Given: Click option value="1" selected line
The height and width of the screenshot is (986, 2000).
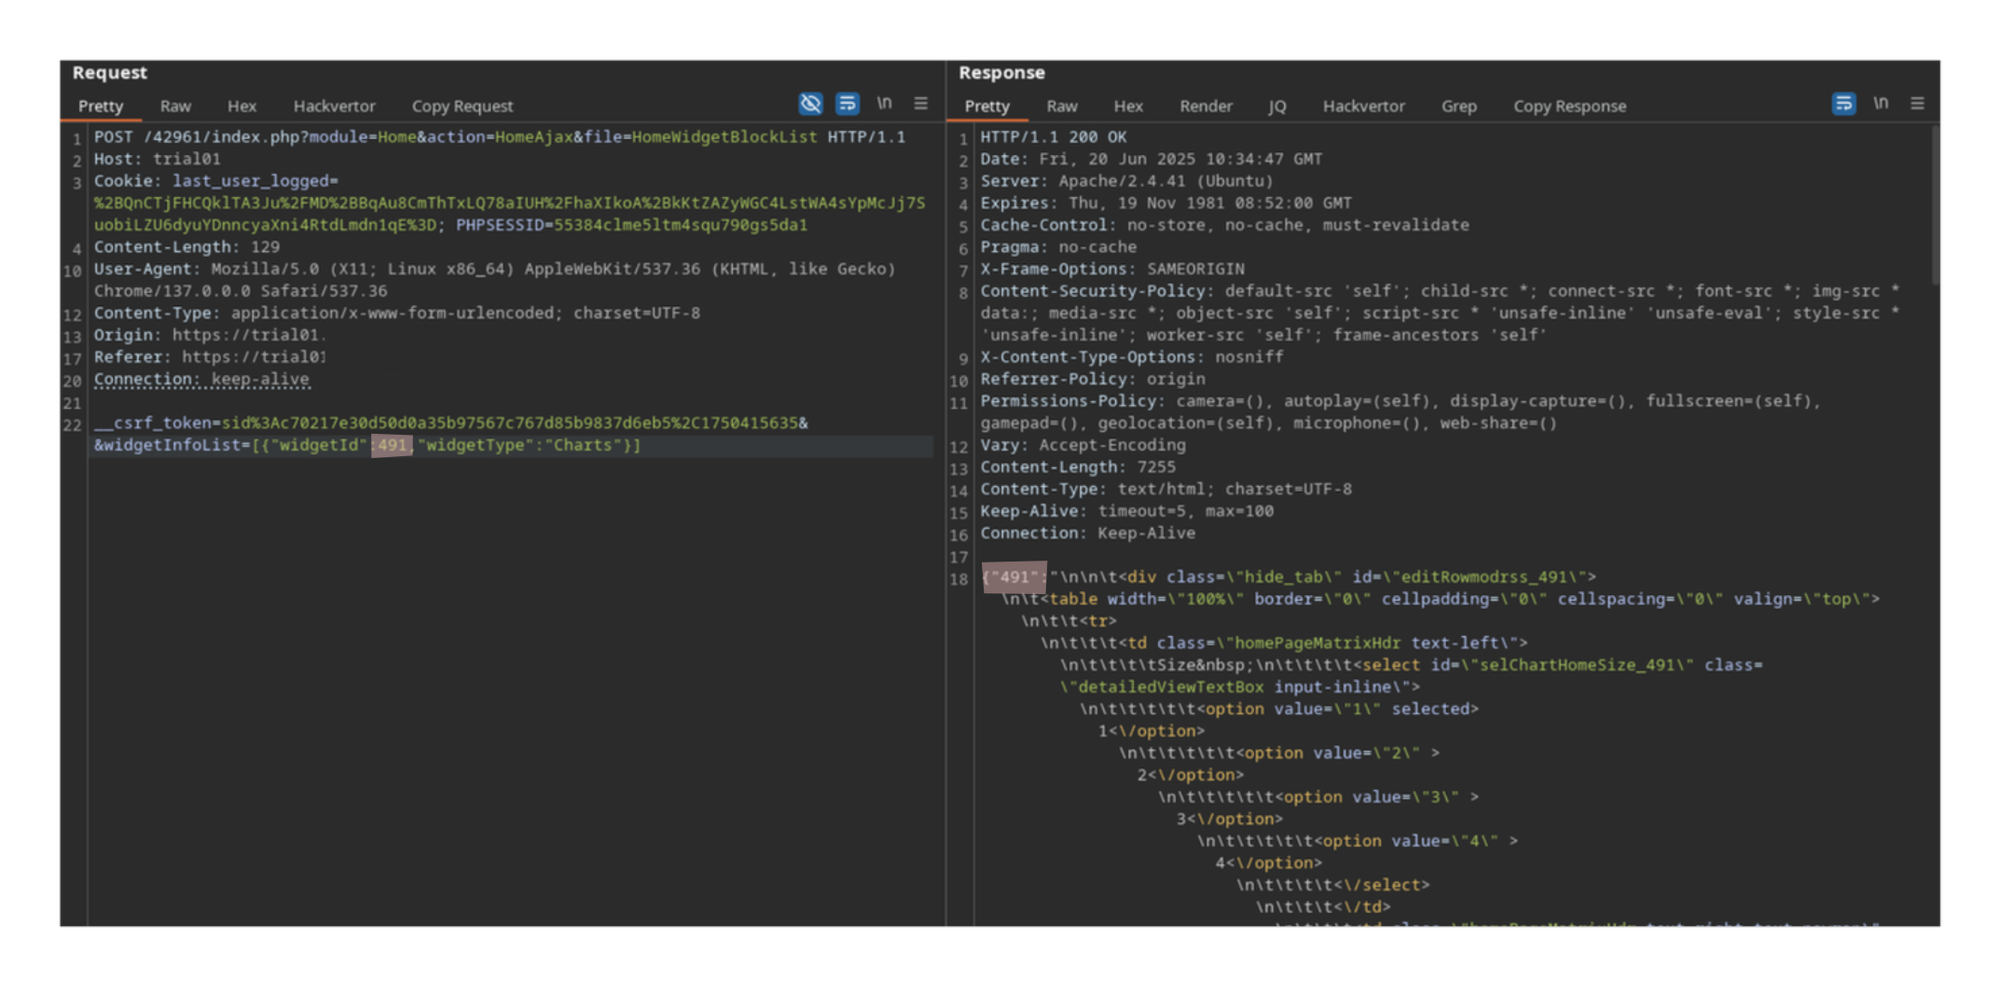Looking at the screenshot, I should (1279, 709).
